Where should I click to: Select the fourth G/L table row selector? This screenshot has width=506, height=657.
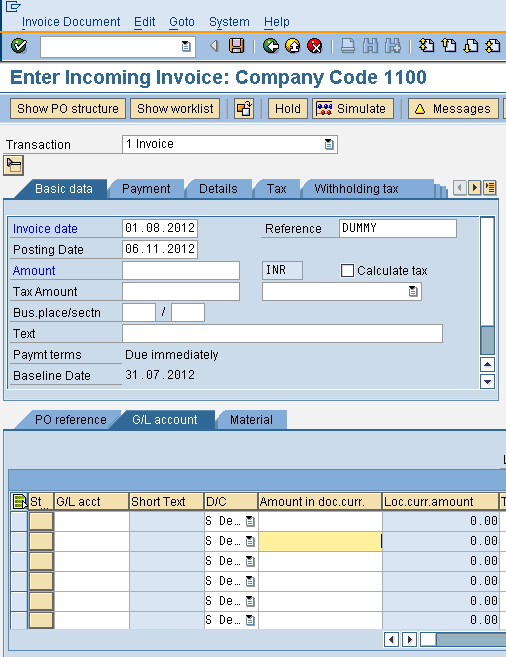point(19,581)
